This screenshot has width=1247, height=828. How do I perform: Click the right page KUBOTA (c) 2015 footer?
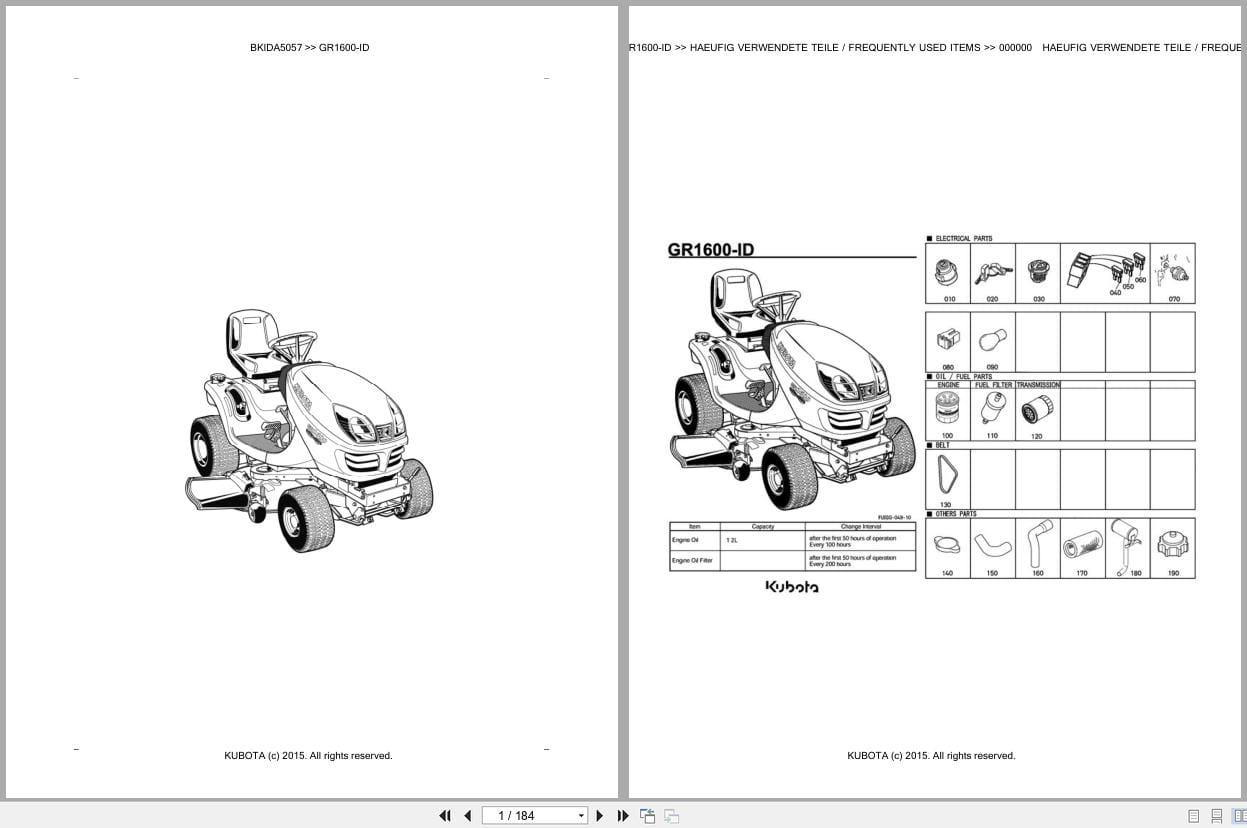(x=931, y=756)
